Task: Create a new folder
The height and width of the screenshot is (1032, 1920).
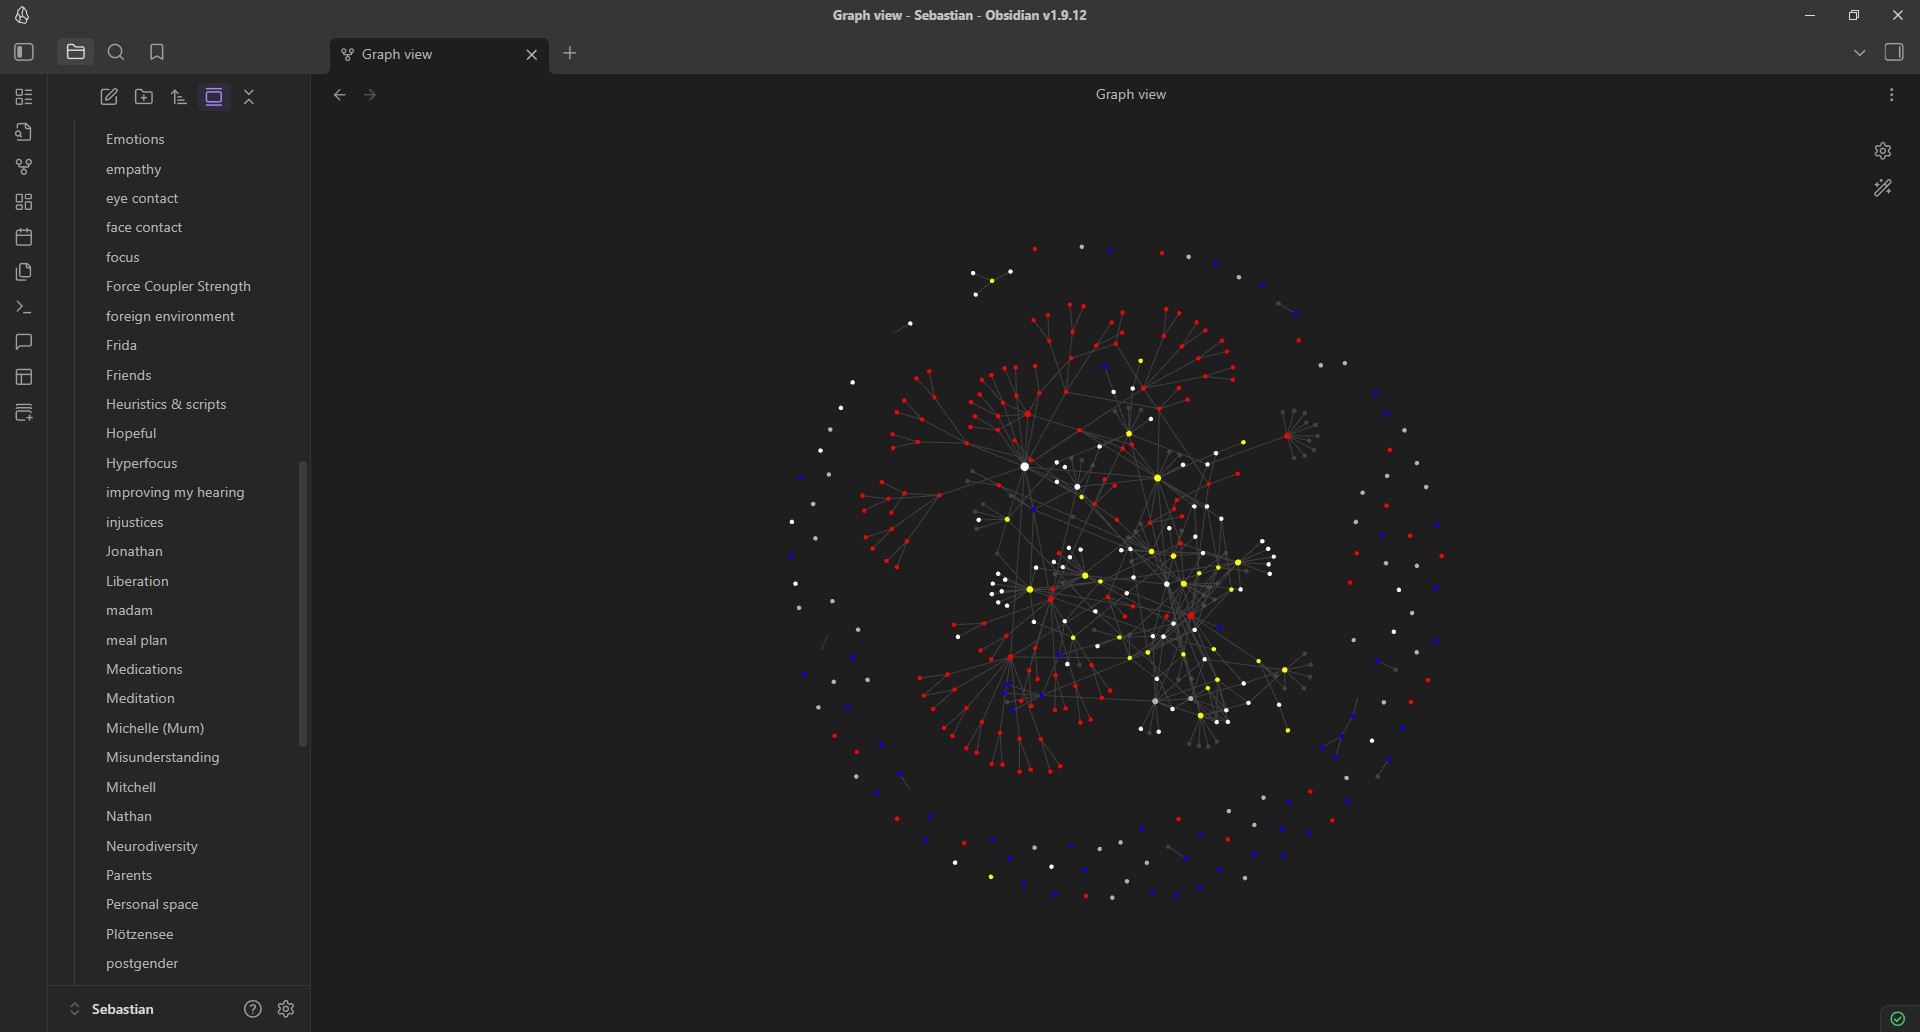Action: point(143,97)
